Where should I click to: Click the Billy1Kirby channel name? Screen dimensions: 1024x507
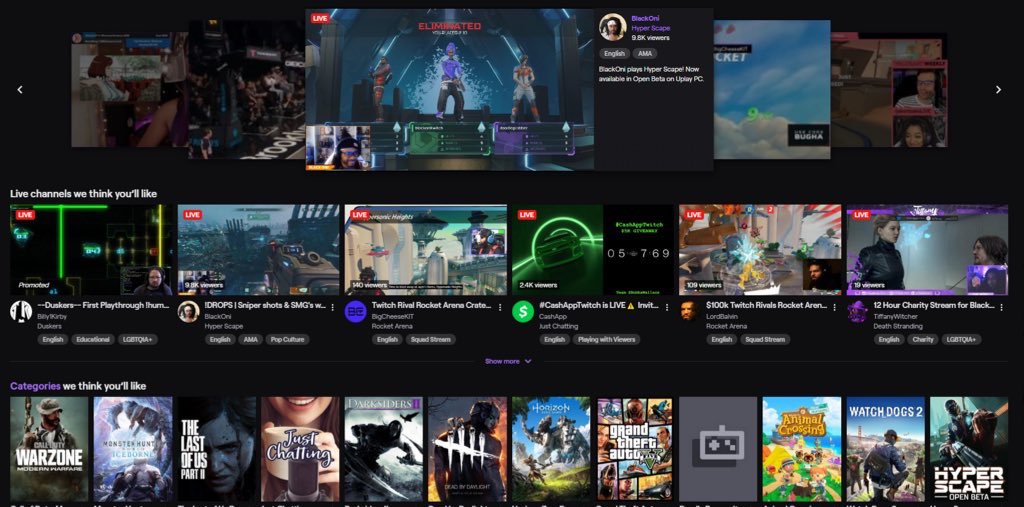(52, 316)
